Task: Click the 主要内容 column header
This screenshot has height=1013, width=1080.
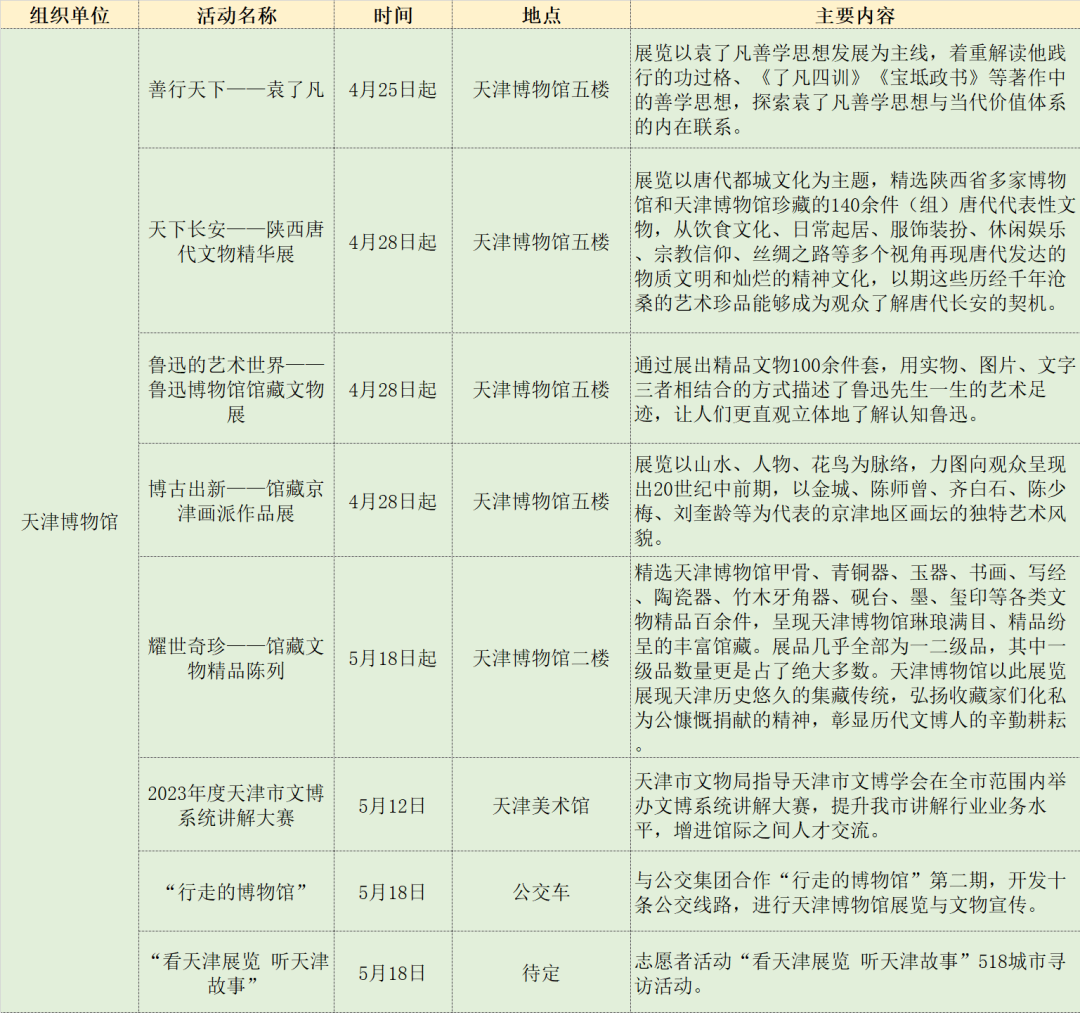Action: click(855, 15)
